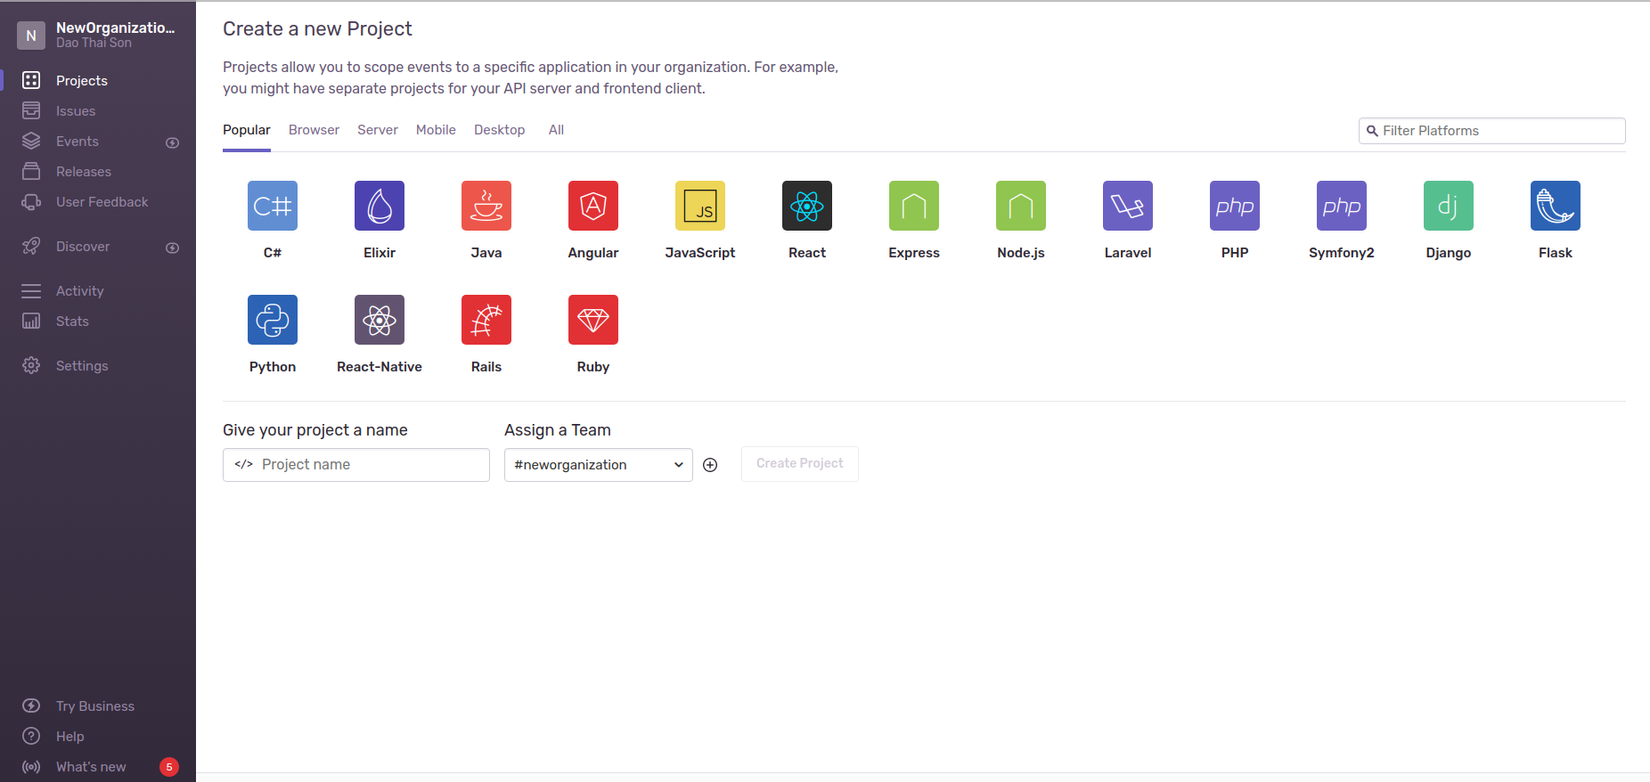Pick the Java platform icon
Image resolution: width=1650 pixels, height=782 pixels.
pyautogui.click(x=486, y=206)
